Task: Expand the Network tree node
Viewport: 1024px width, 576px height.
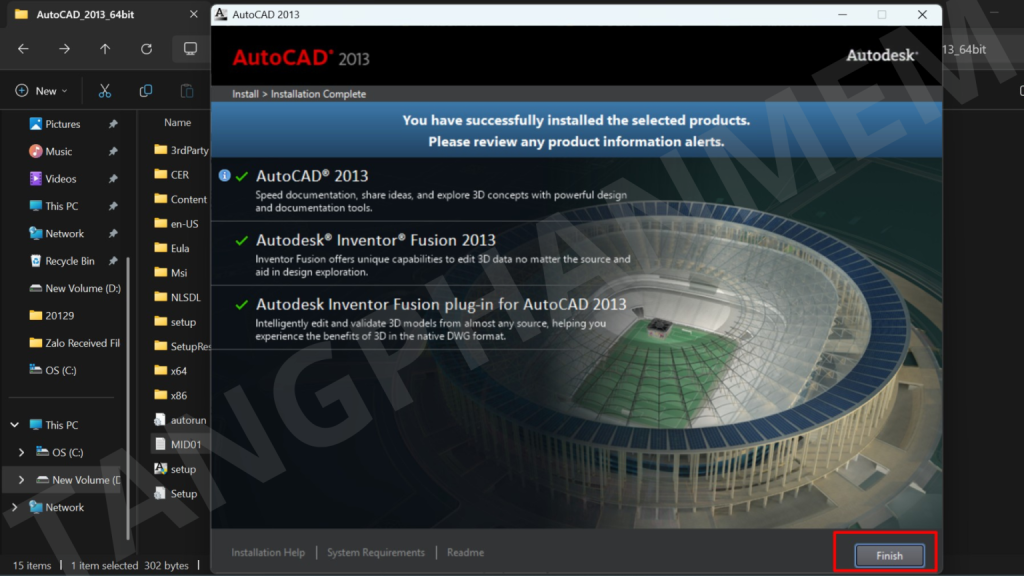Action: coord(14,507)
